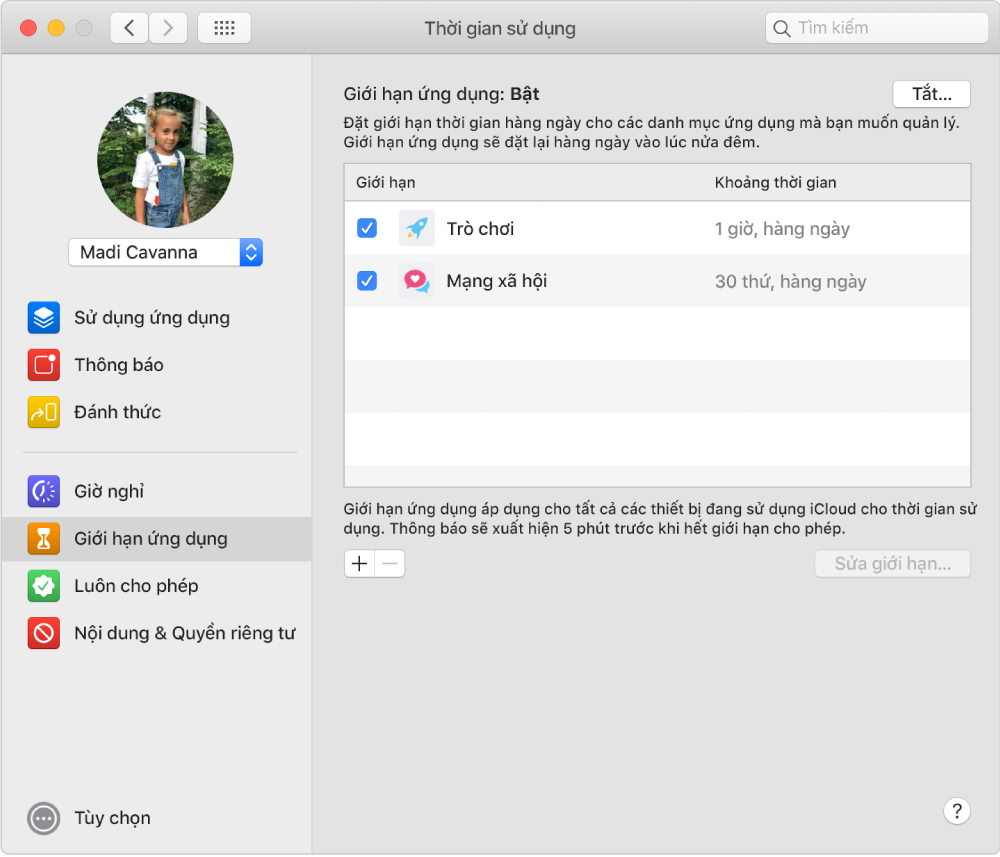Go back with the left chevron button
Viewport: 1000px width, 857px height.
coord(129,28)
